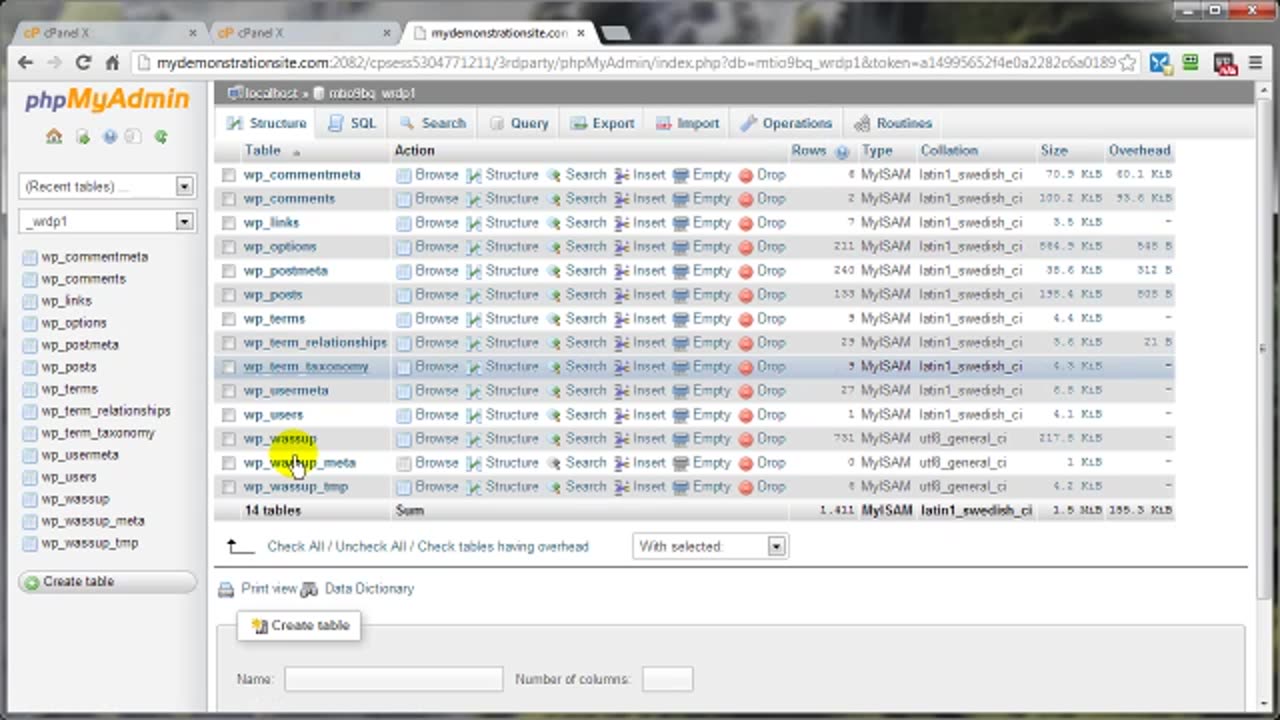Click Structure icon for wp_comments row

(474, 199)
